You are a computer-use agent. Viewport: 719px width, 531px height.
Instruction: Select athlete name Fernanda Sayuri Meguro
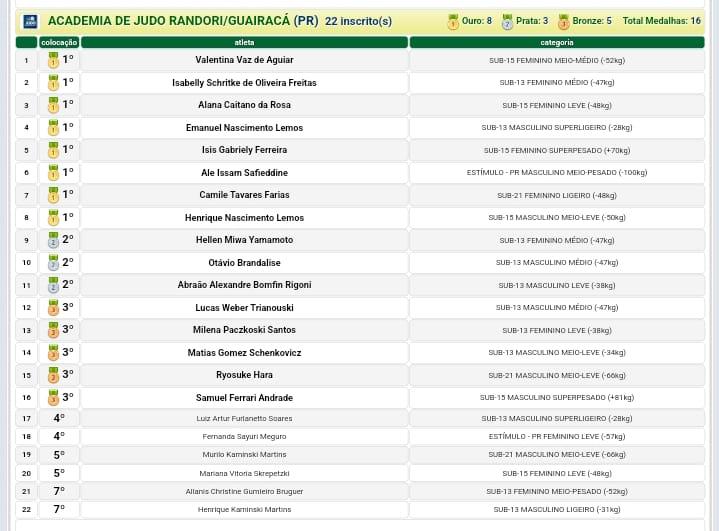[244, 437]
